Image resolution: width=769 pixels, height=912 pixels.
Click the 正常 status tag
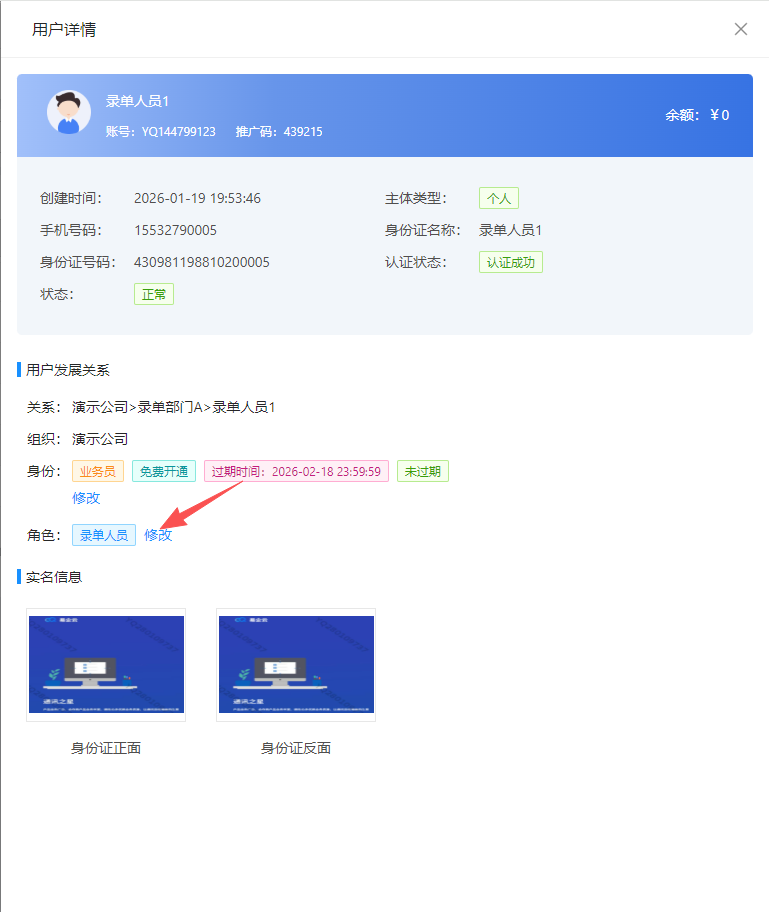point(154,294)
